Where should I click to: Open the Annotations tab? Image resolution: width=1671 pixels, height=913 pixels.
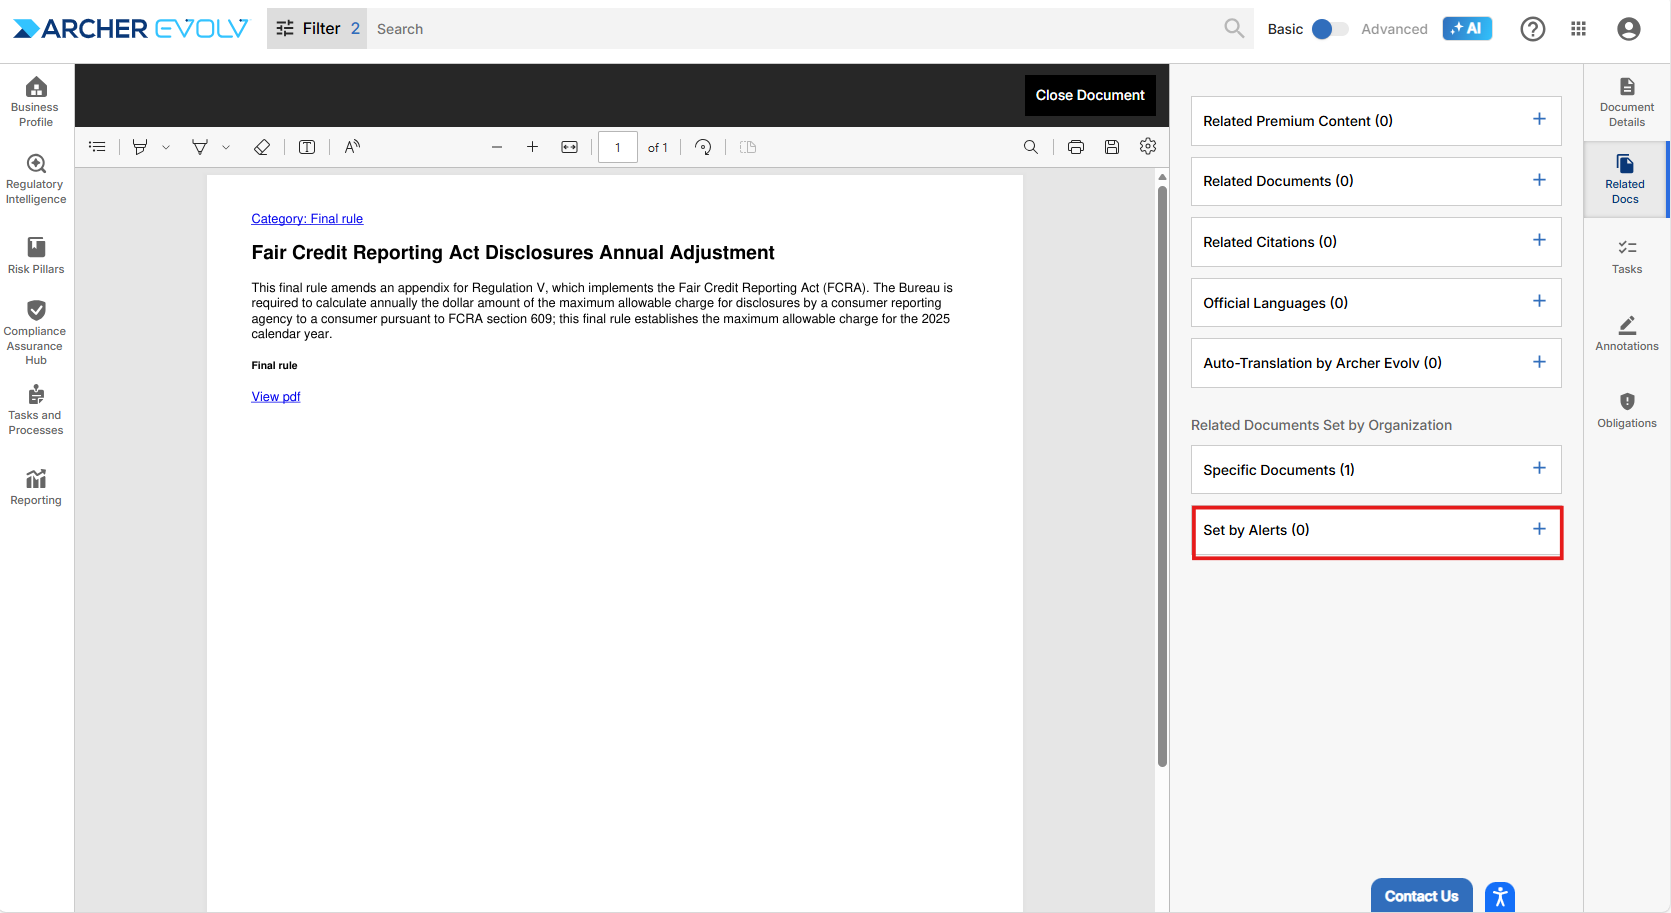(x=1626, y=333)
